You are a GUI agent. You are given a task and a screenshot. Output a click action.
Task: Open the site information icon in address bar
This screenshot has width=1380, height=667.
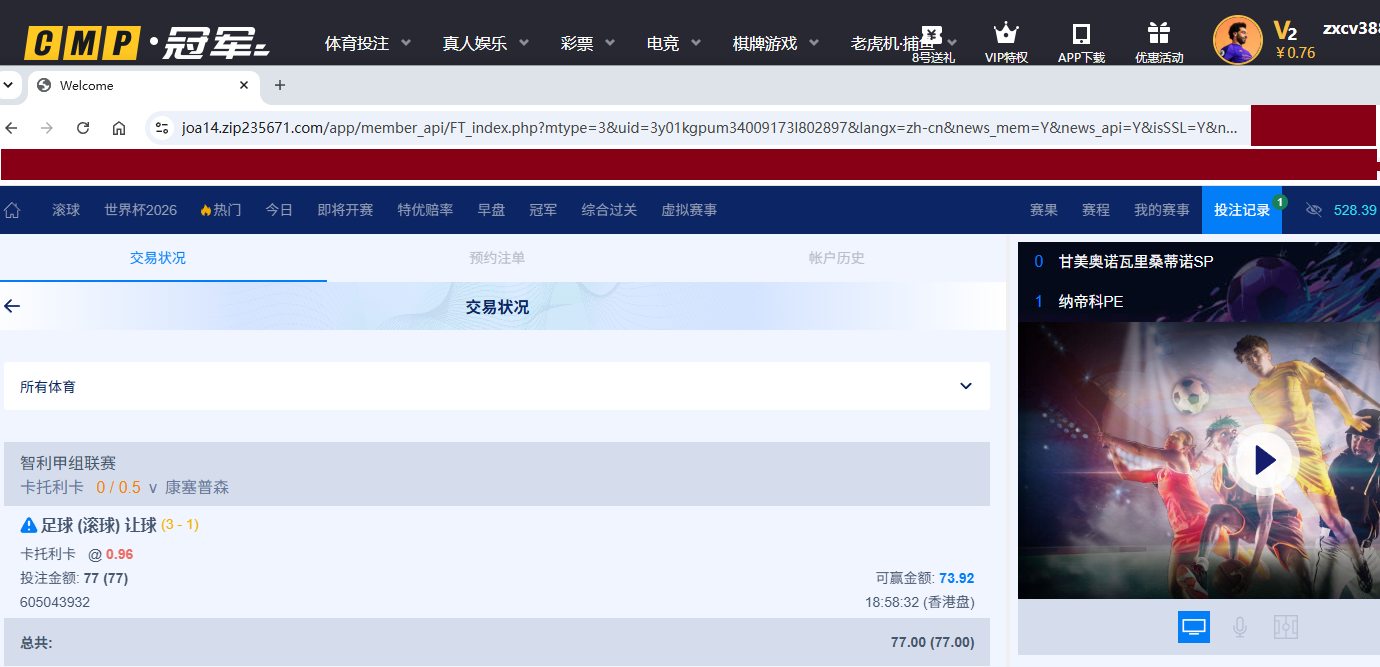pos(162,128)
